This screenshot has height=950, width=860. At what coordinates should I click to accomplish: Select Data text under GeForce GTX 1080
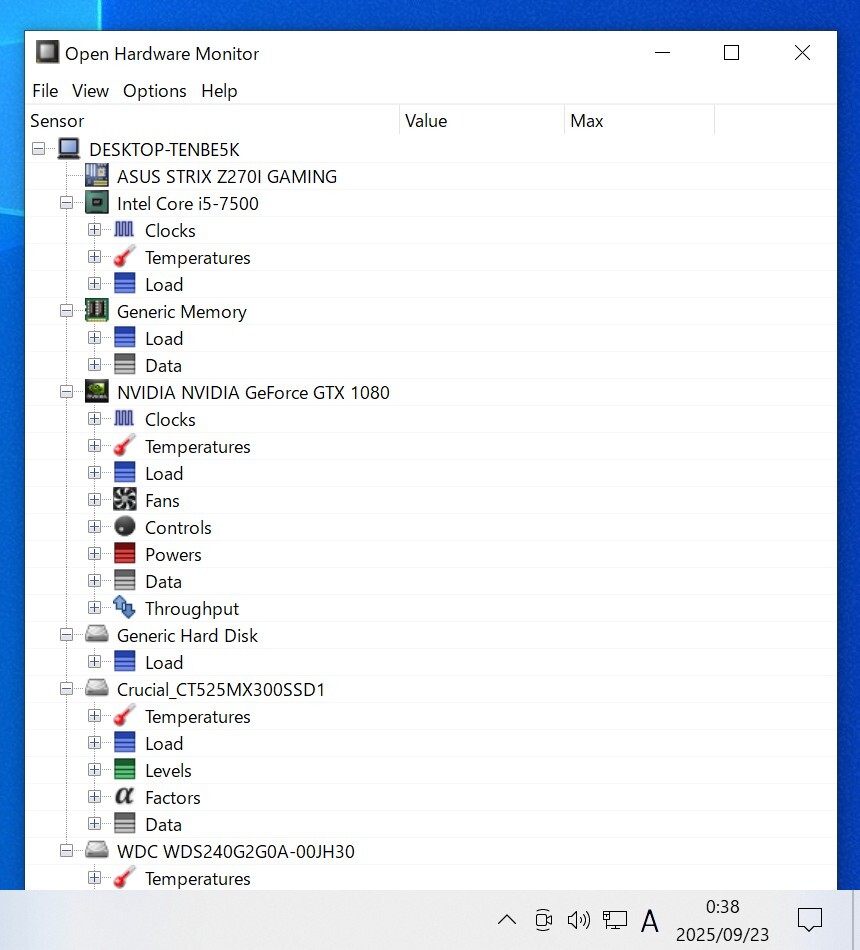pos(164,582)
